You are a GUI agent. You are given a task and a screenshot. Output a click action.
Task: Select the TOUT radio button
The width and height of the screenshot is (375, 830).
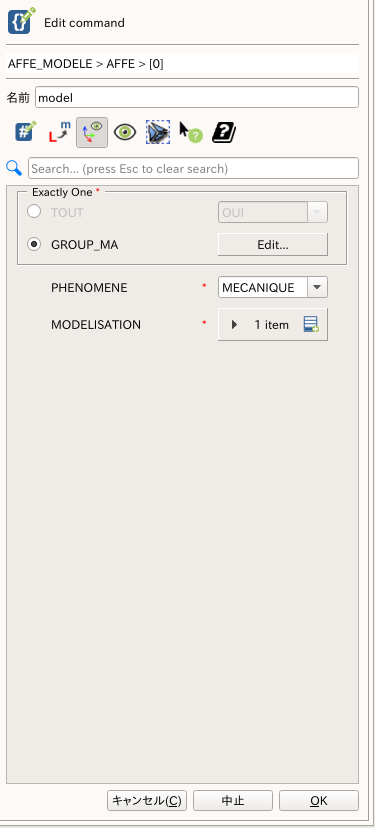pos(34,212)
